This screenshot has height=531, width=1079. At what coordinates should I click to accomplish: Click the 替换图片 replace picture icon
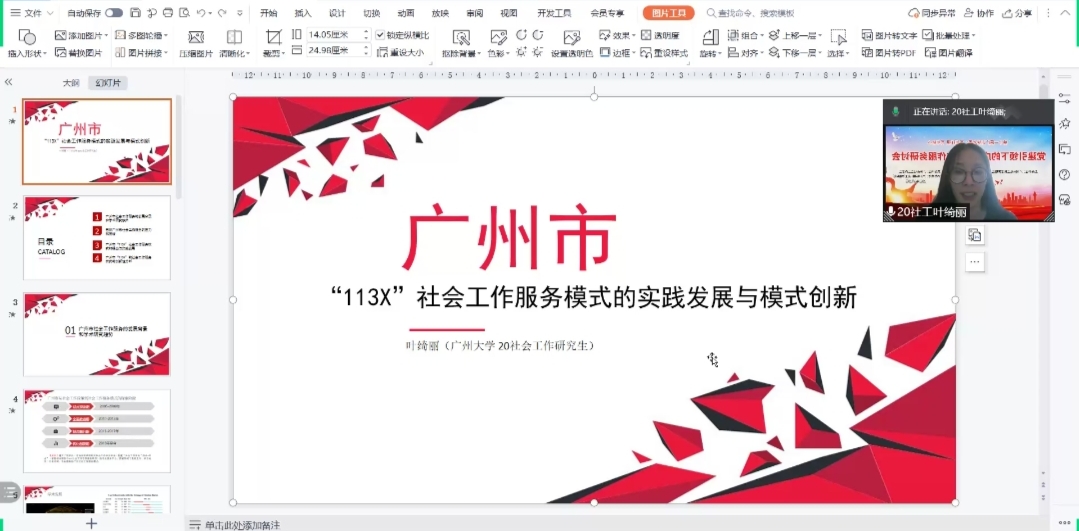[62, 53]
